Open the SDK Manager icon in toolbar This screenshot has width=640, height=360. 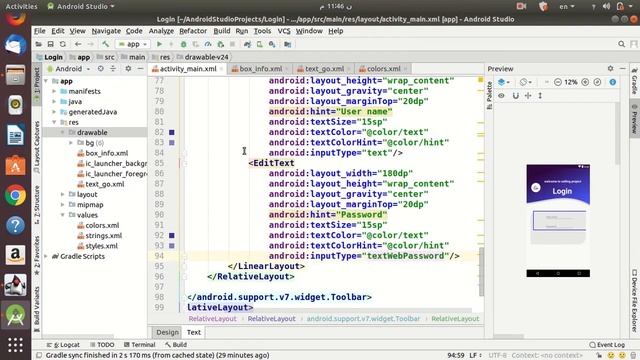click(272, 44)
